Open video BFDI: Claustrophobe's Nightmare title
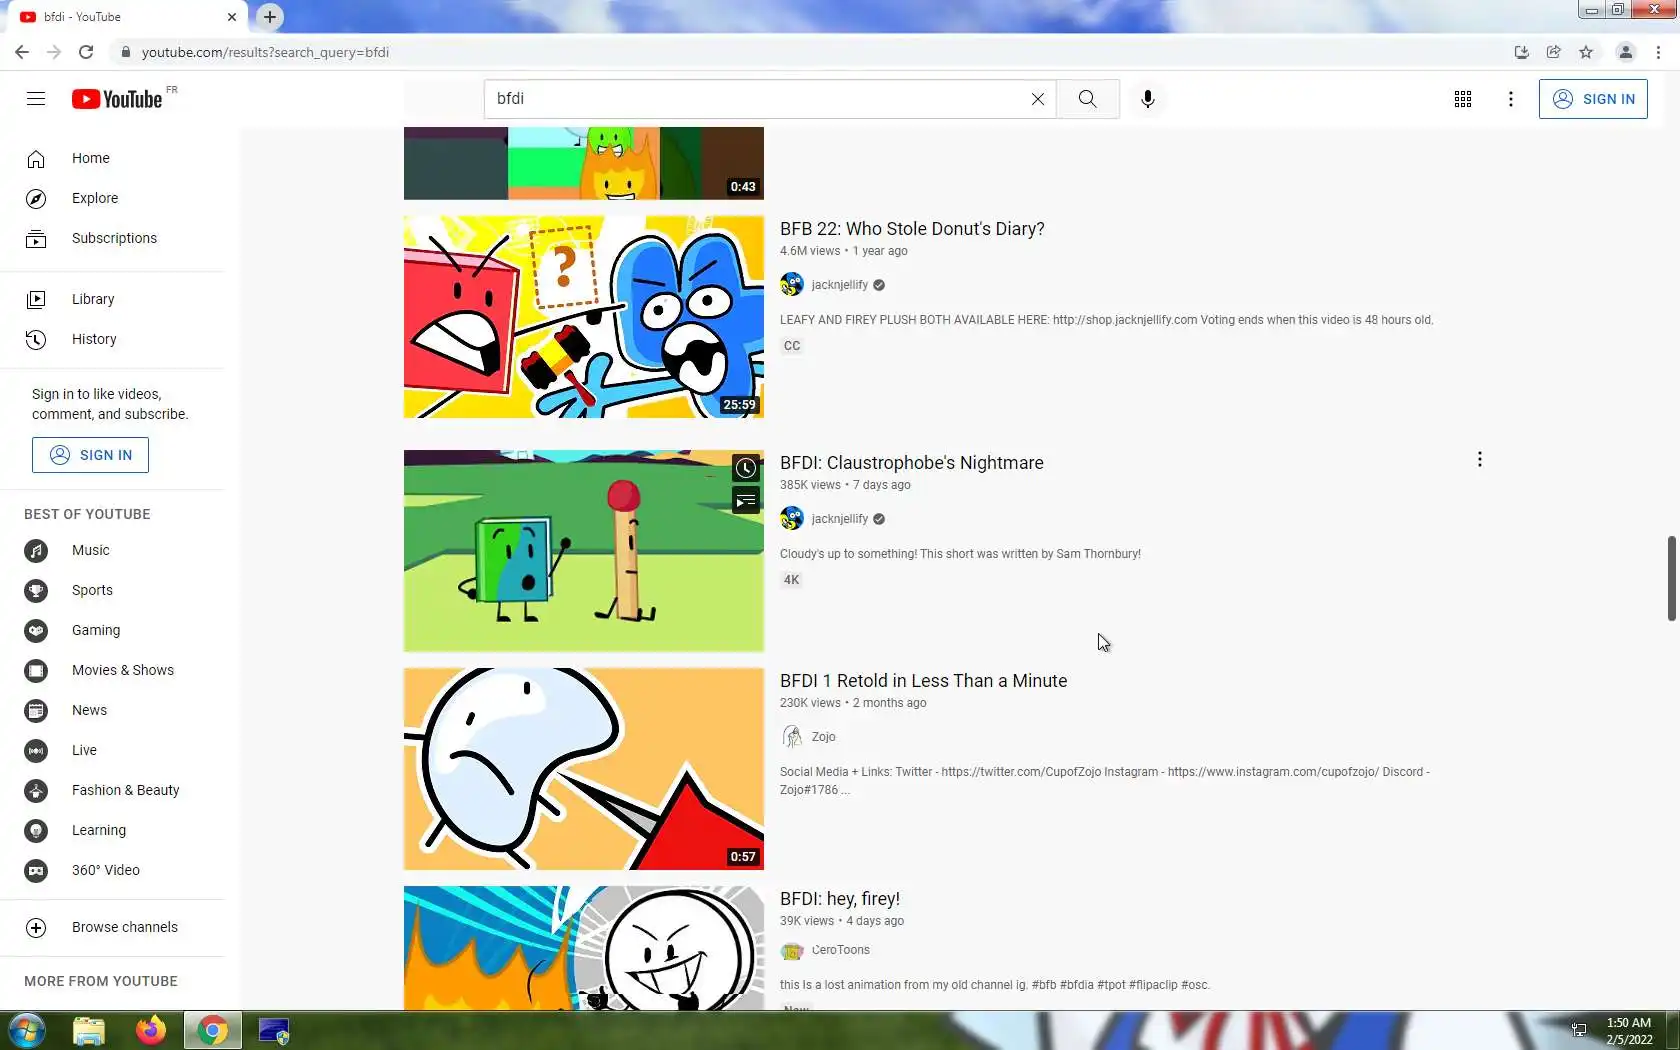 (x=912, y=463)
